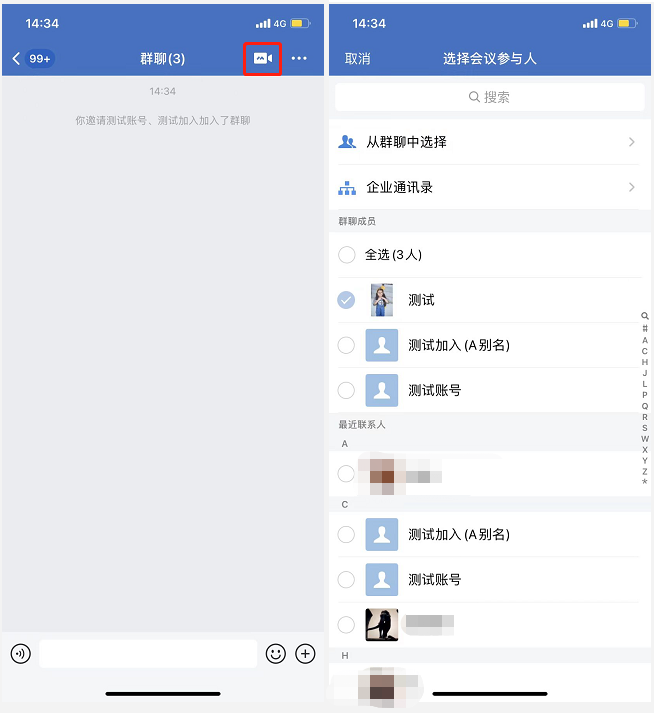
Task: Tap the 搜索 search field
Action: 490,97
